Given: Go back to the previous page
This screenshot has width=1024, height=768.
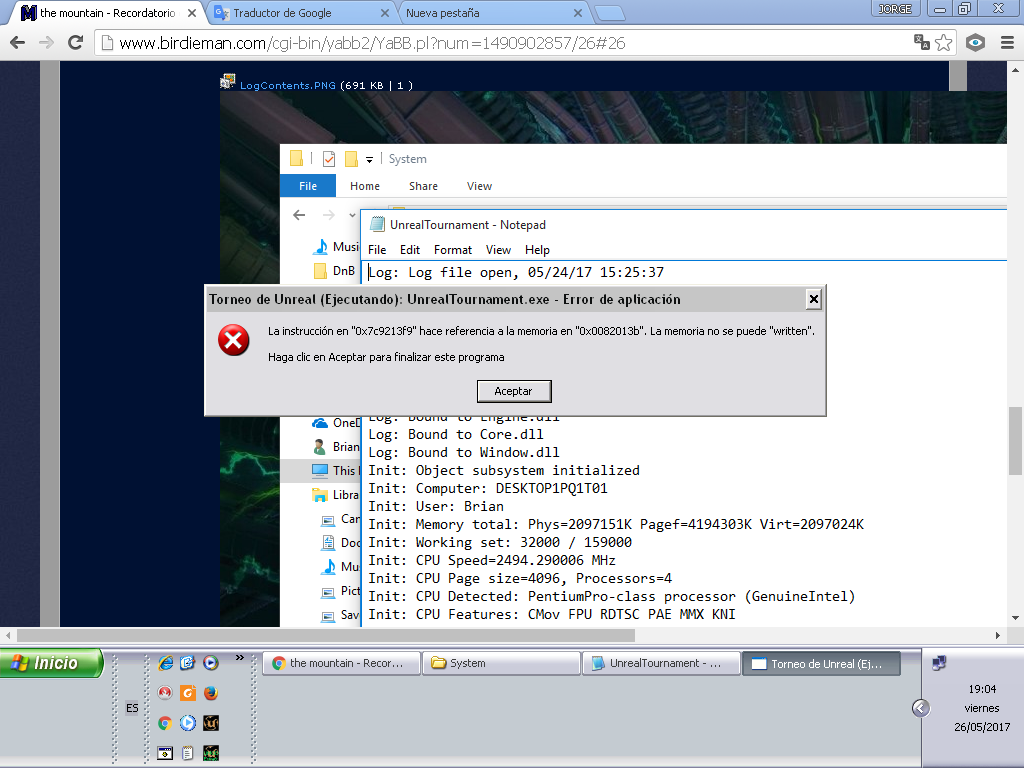Looking at the screenshot, I should (x=18, y=43).
